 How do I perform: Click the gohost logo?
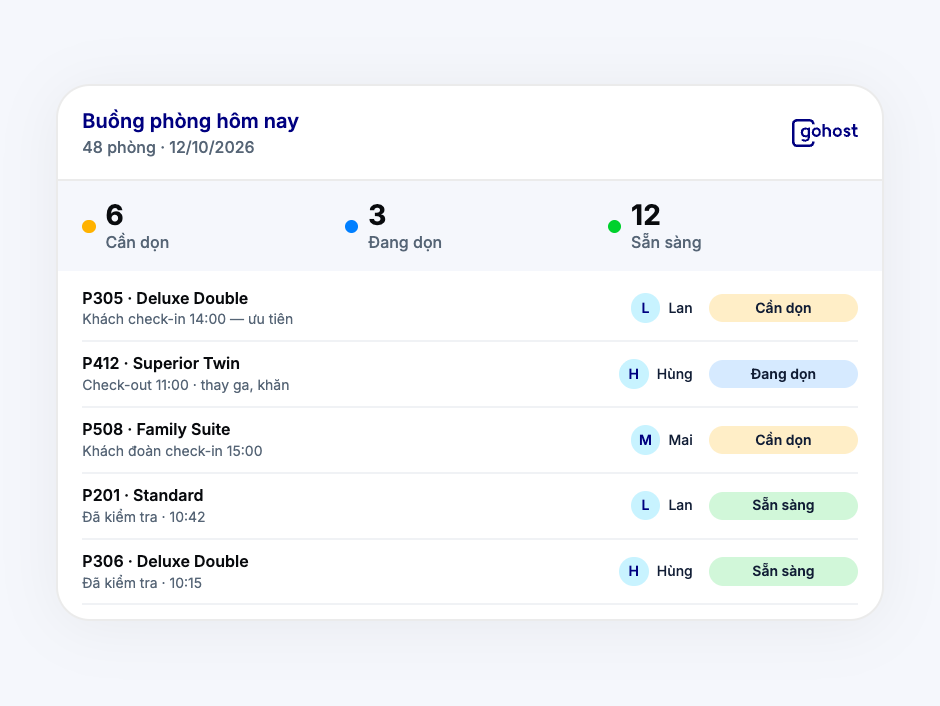point(824,132)
